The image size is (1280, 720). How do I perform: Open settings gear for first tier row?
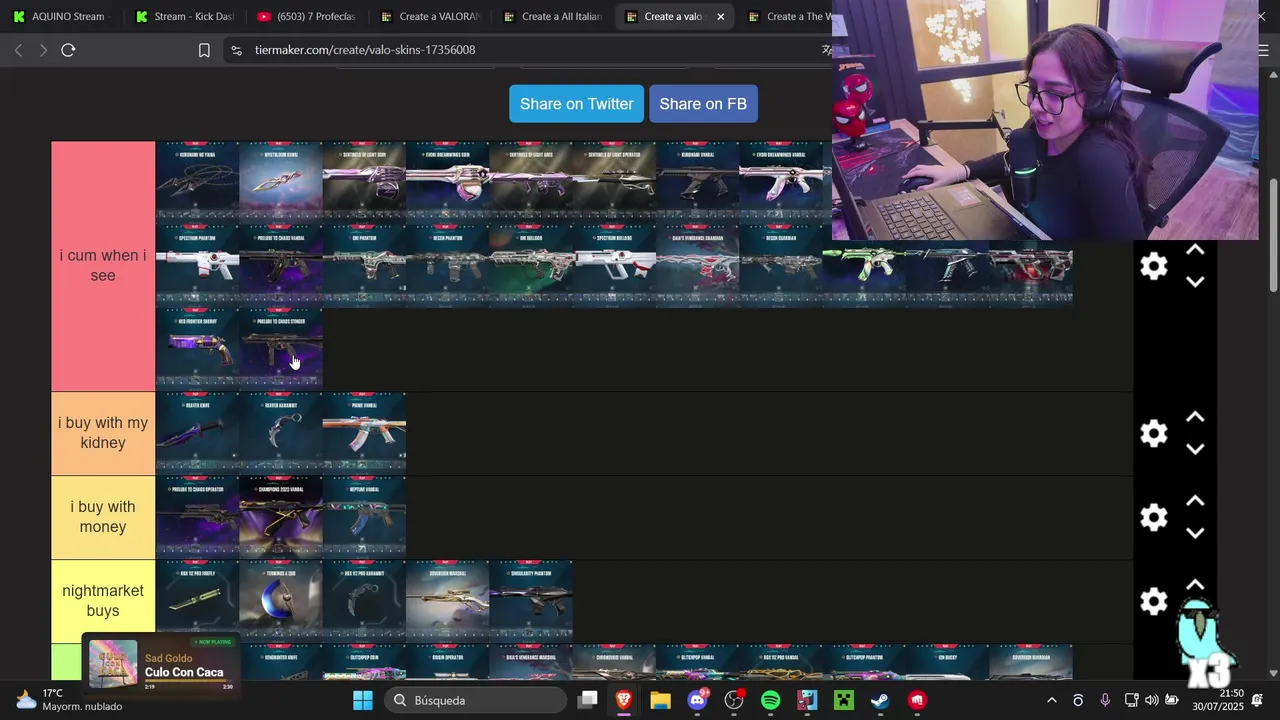1154,266
